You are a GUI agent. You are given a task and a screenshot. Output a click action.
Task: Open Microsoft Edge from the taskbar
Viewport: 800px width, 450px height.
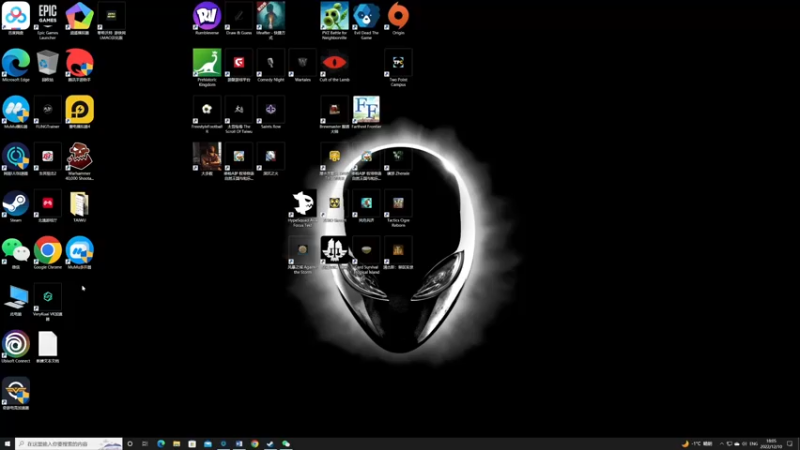click(161, 444)
